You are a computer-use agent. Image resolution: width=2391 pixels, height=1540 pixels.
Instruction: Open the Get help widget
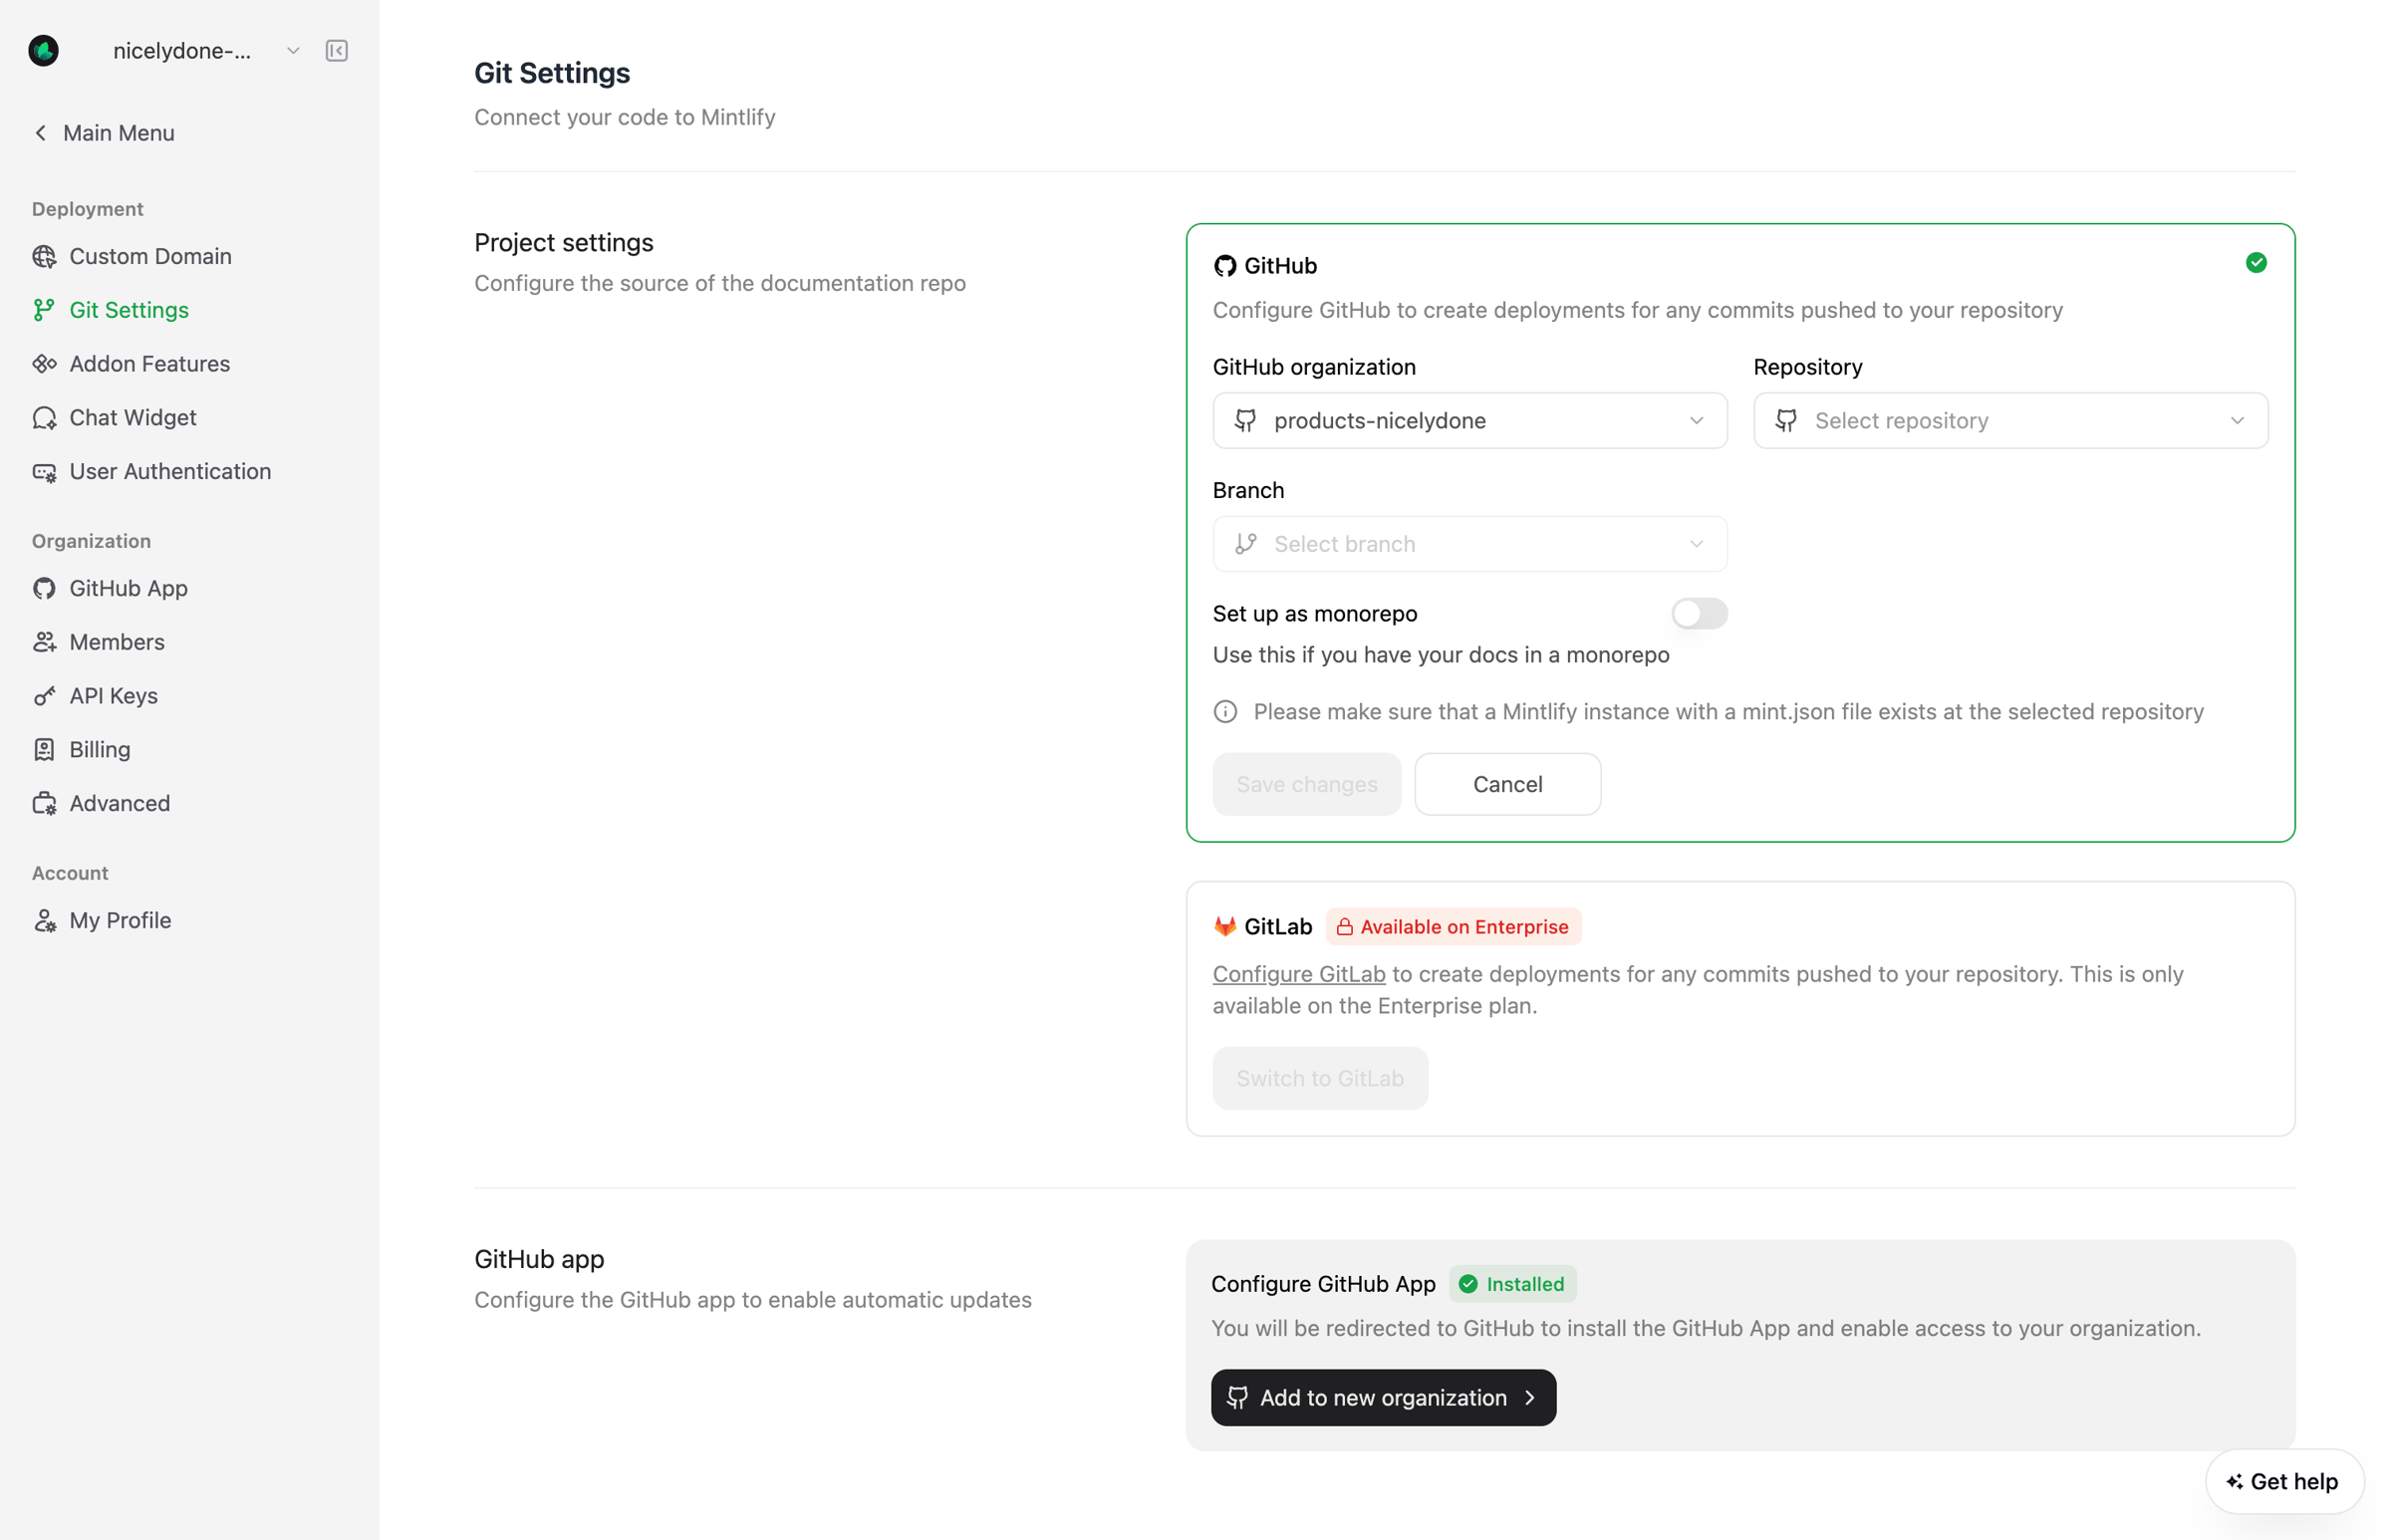2283,1482
